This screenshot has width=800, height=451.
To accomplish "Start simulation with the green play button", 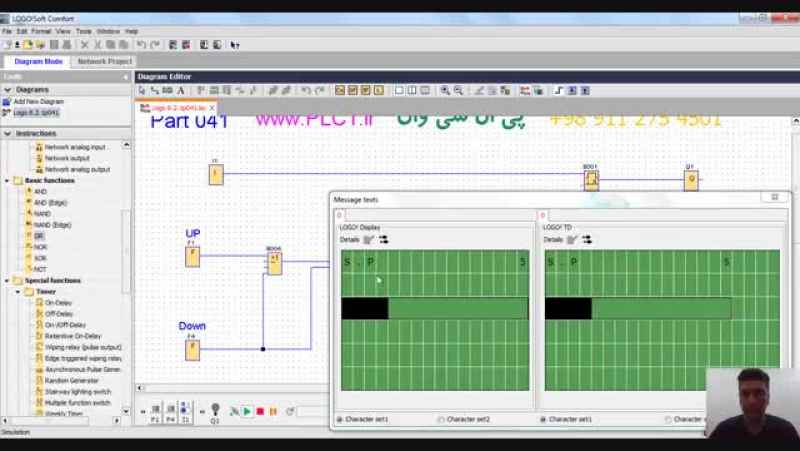I will (x=247, y=411).
